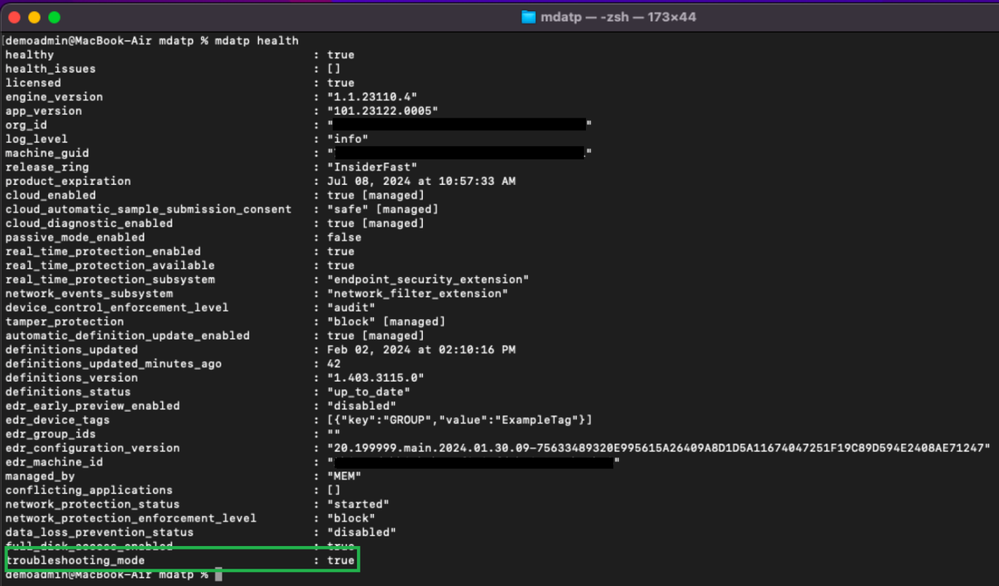
Task: Close the Terminal window with the red button
Action: [14, 17]
